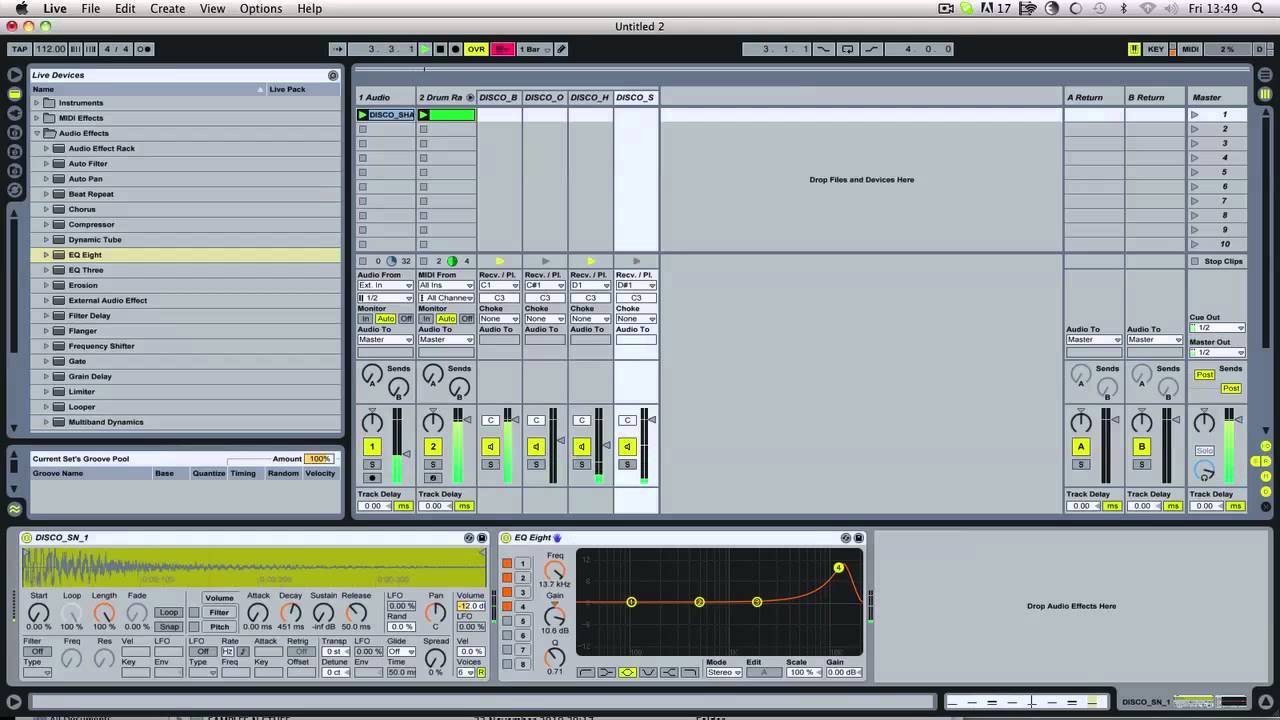1280x720 pixels.
Task: Open MIDI From dropdown showing All Ins
Action: click(446, 286)
